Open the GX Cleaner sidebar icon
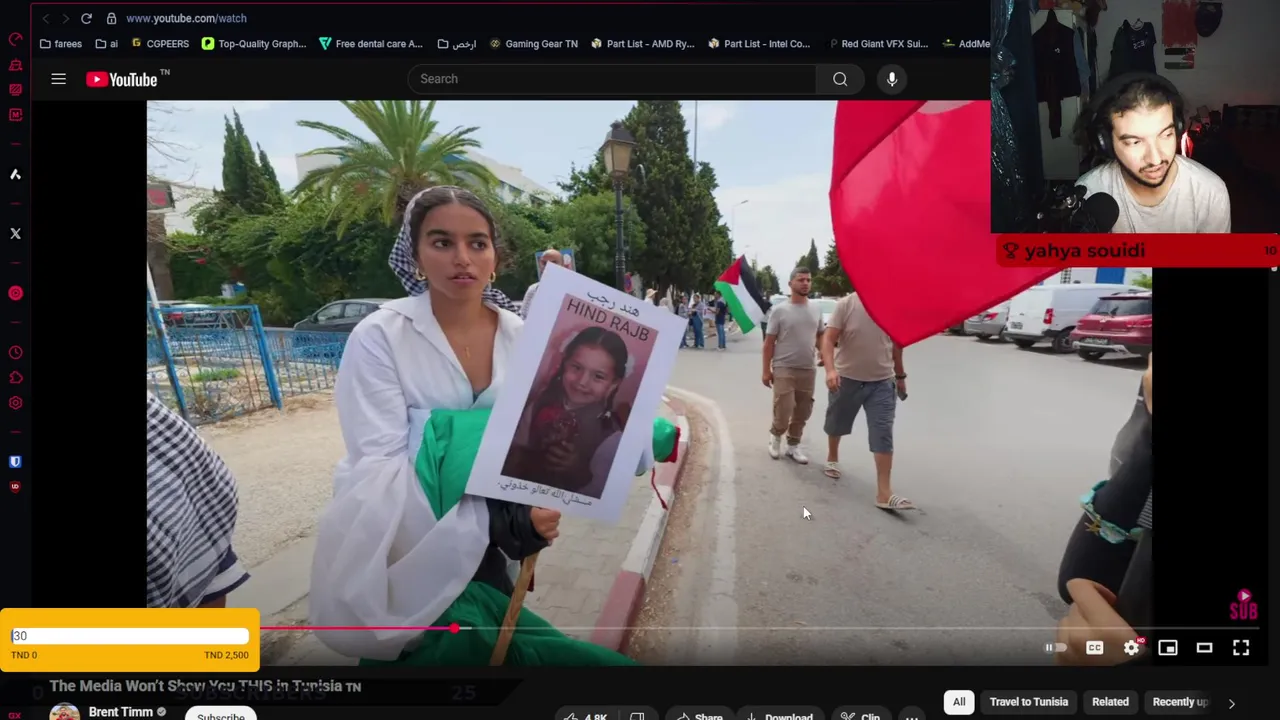 point(15,65)
